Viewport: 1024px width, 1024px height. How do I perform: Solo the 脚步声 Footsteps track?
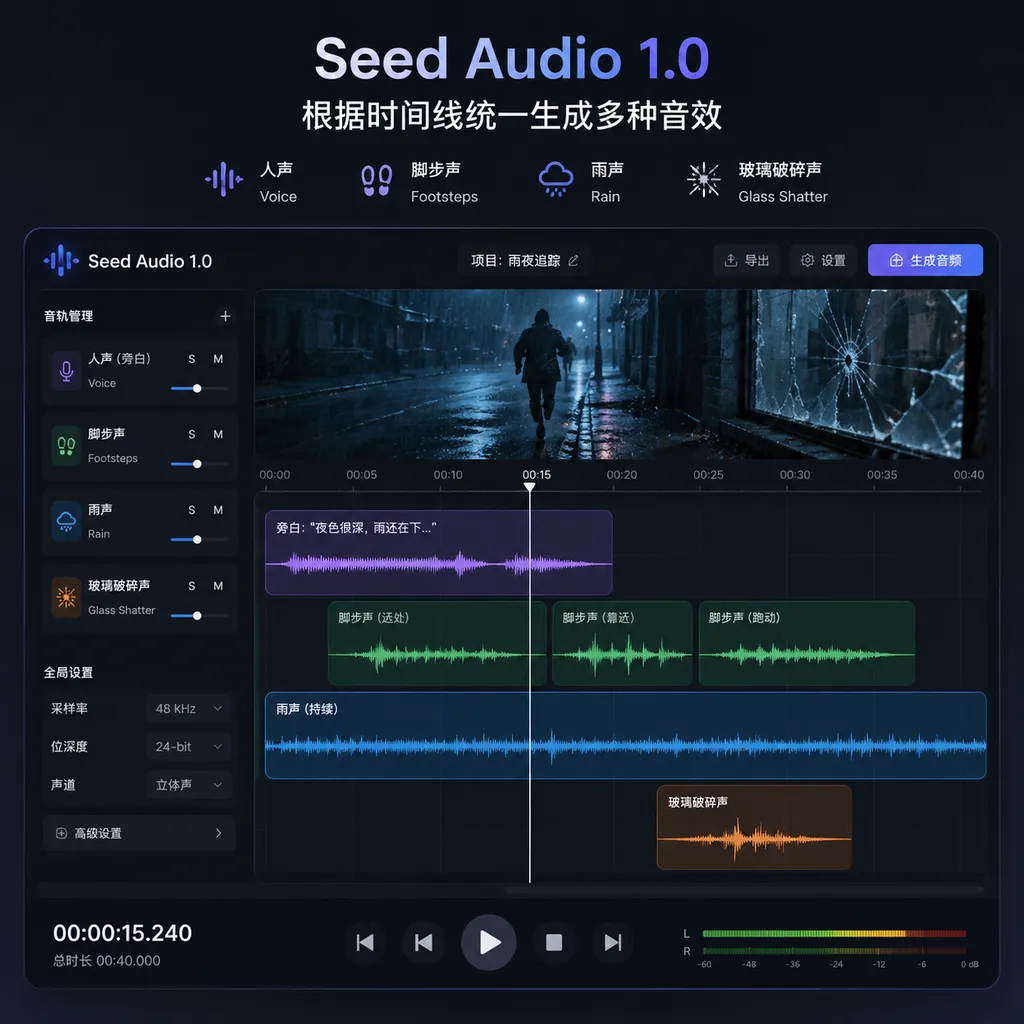[191, 434]
